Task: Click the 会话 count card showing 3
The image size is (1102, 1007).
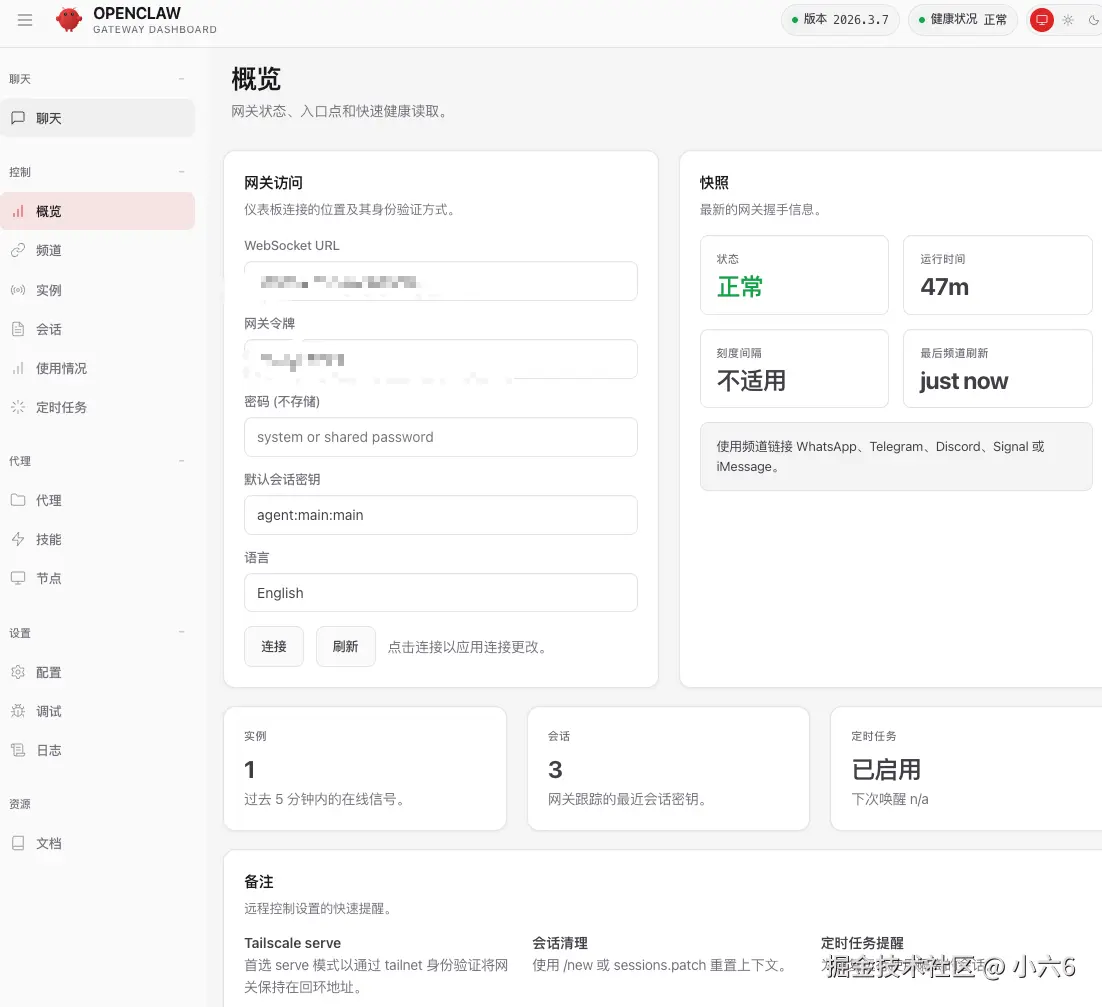Action: click(668, 769)
